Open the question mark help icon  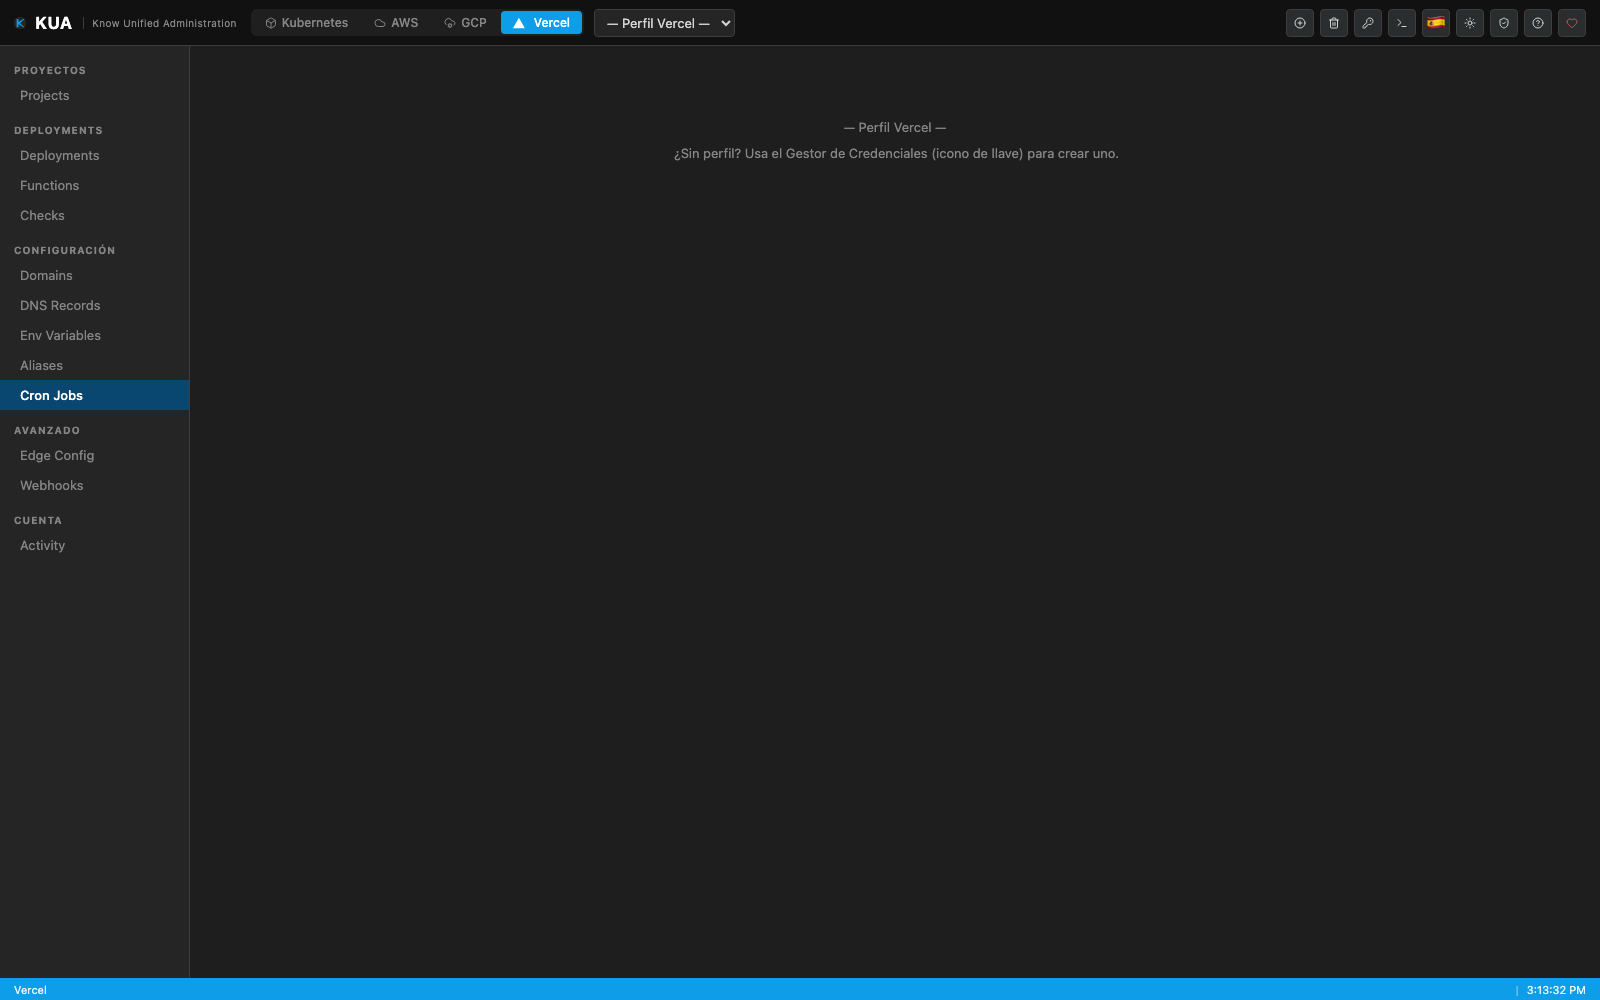[x=1538, y=23]
